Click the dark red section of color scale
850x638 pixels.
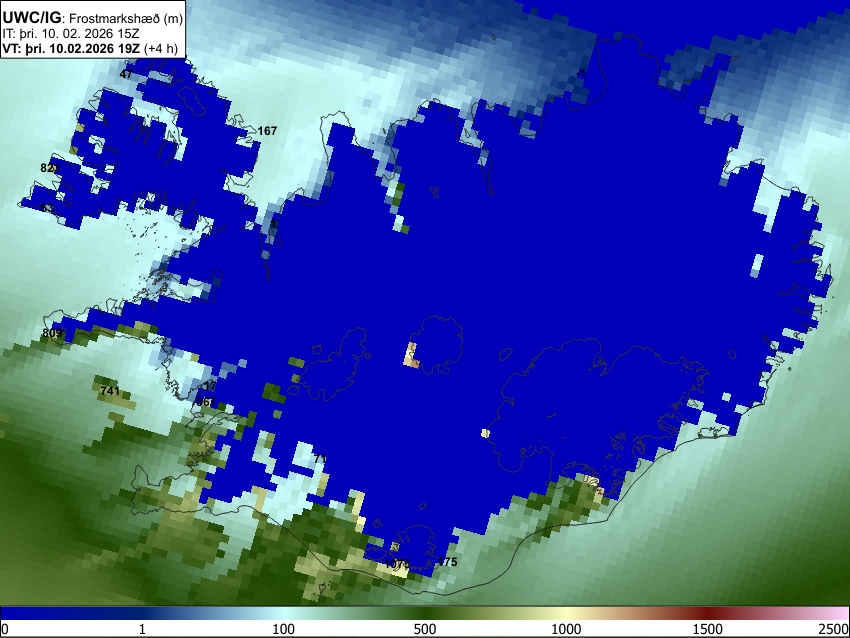click(708, 614)
